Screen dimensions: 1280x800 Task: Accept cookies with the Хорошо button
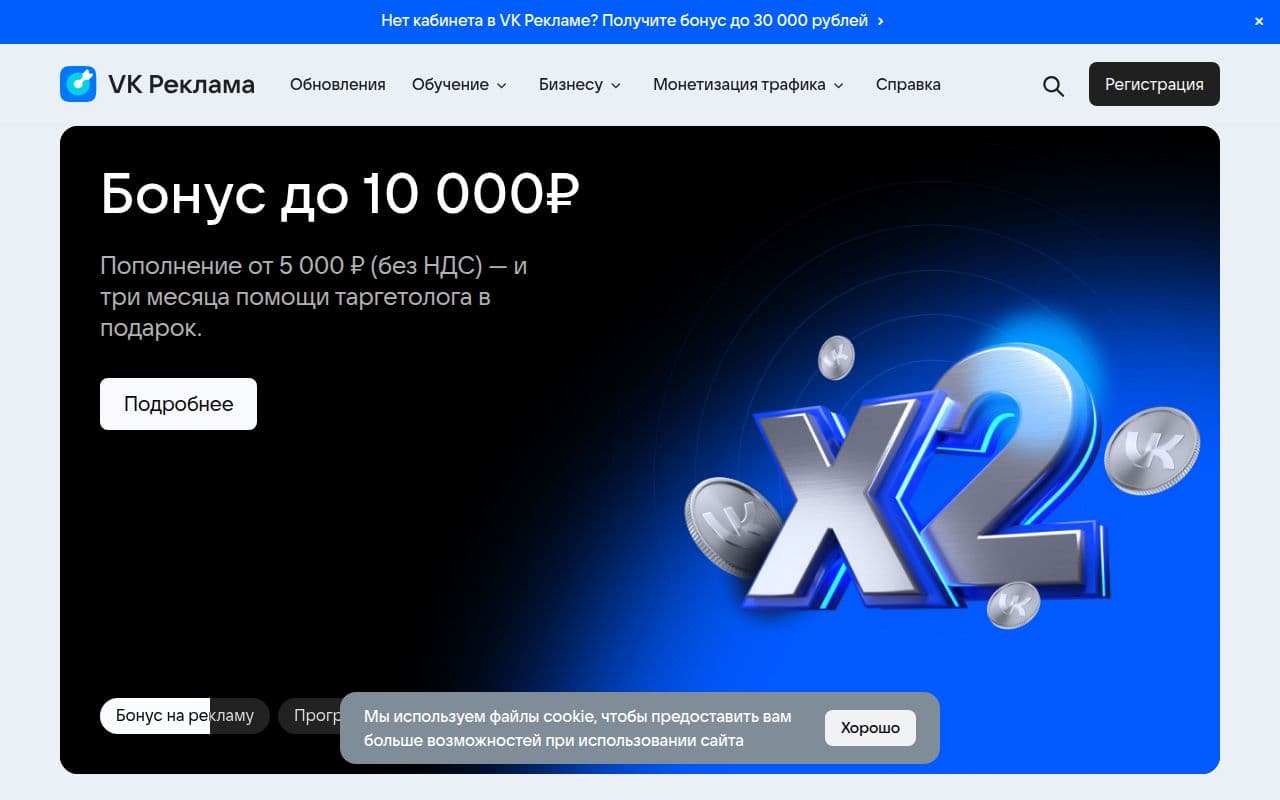(870, 728)
